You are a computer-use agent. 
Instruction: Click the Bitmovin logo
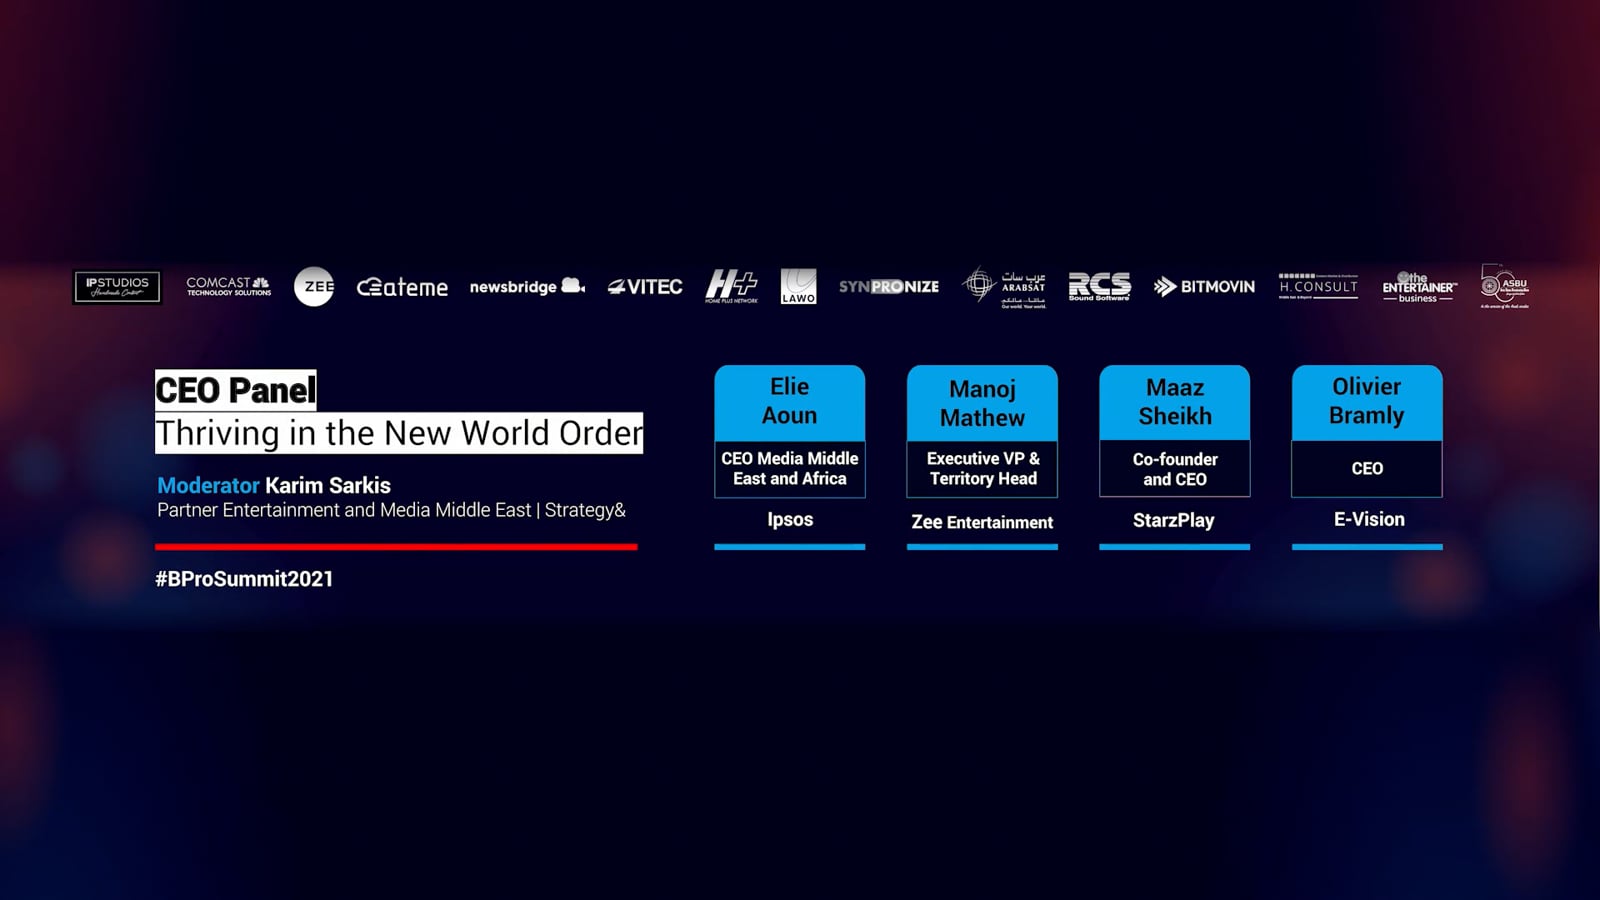pyautogui.click(x=1204, y=287)
